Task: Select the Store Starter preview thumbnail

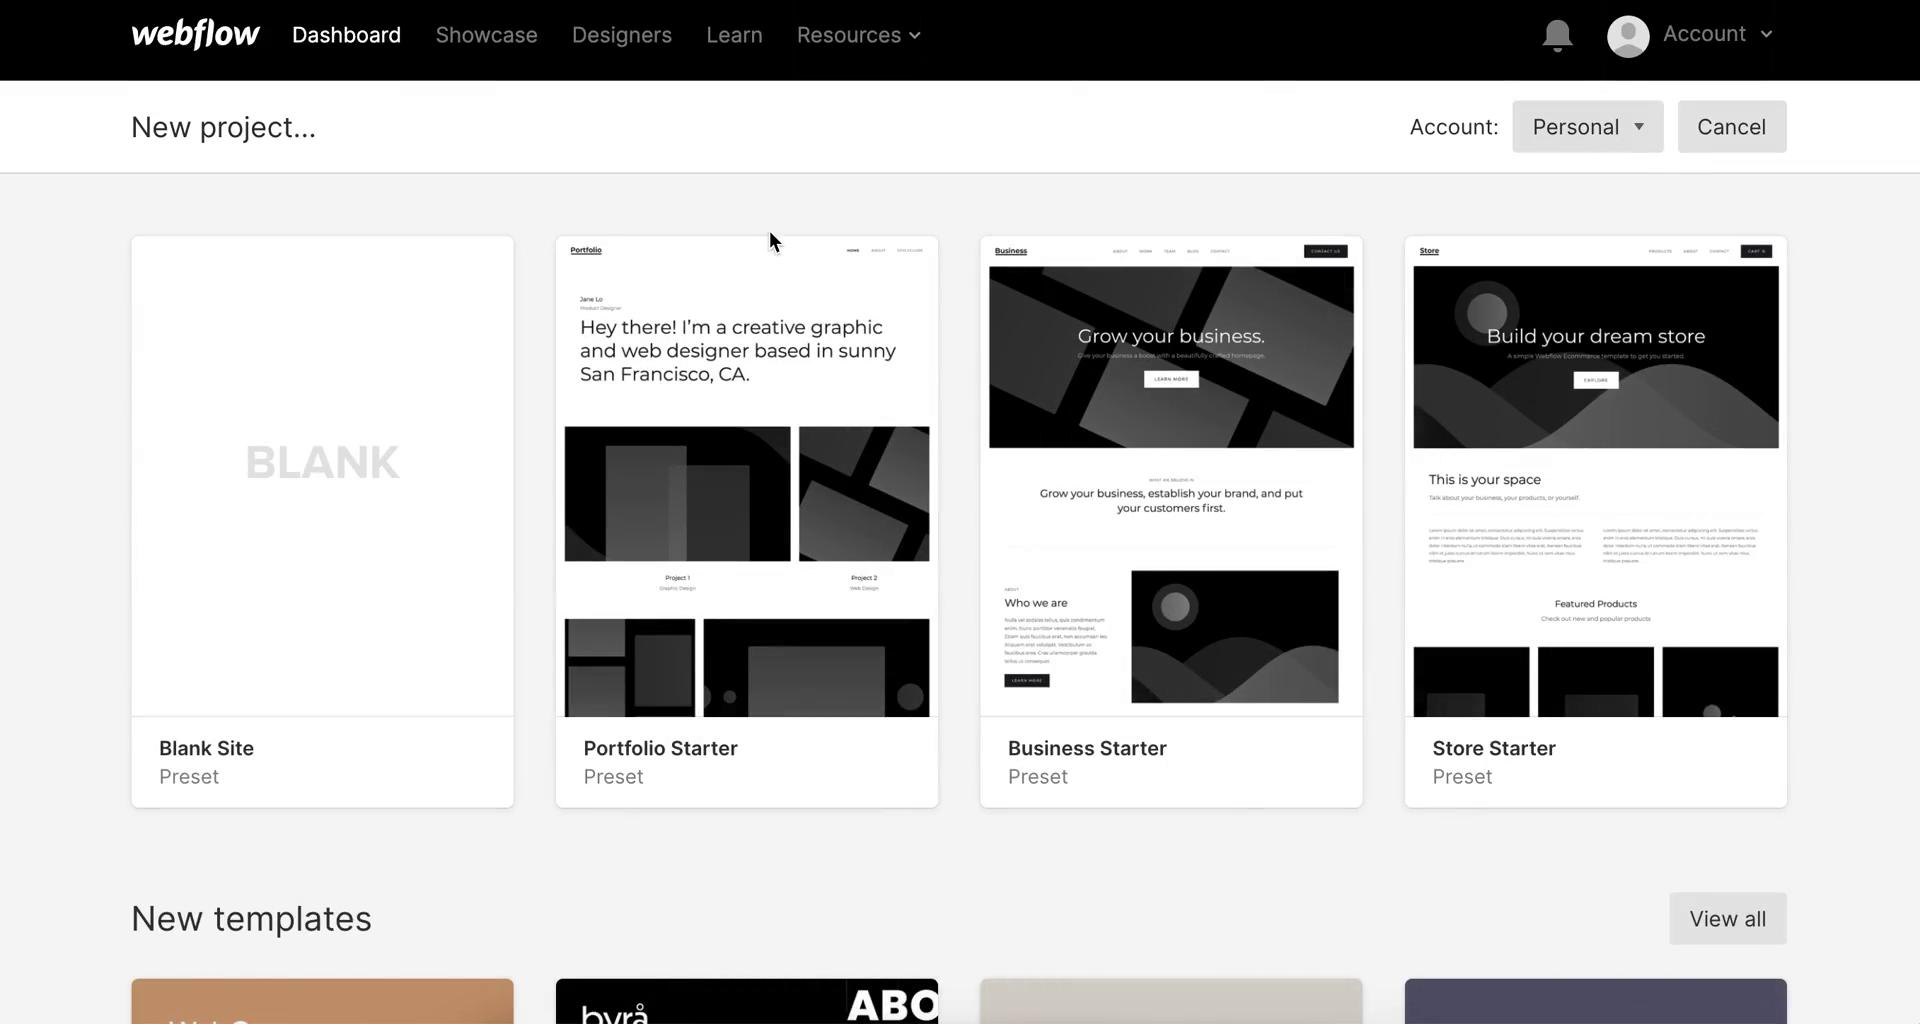Action: point(1595,476)
